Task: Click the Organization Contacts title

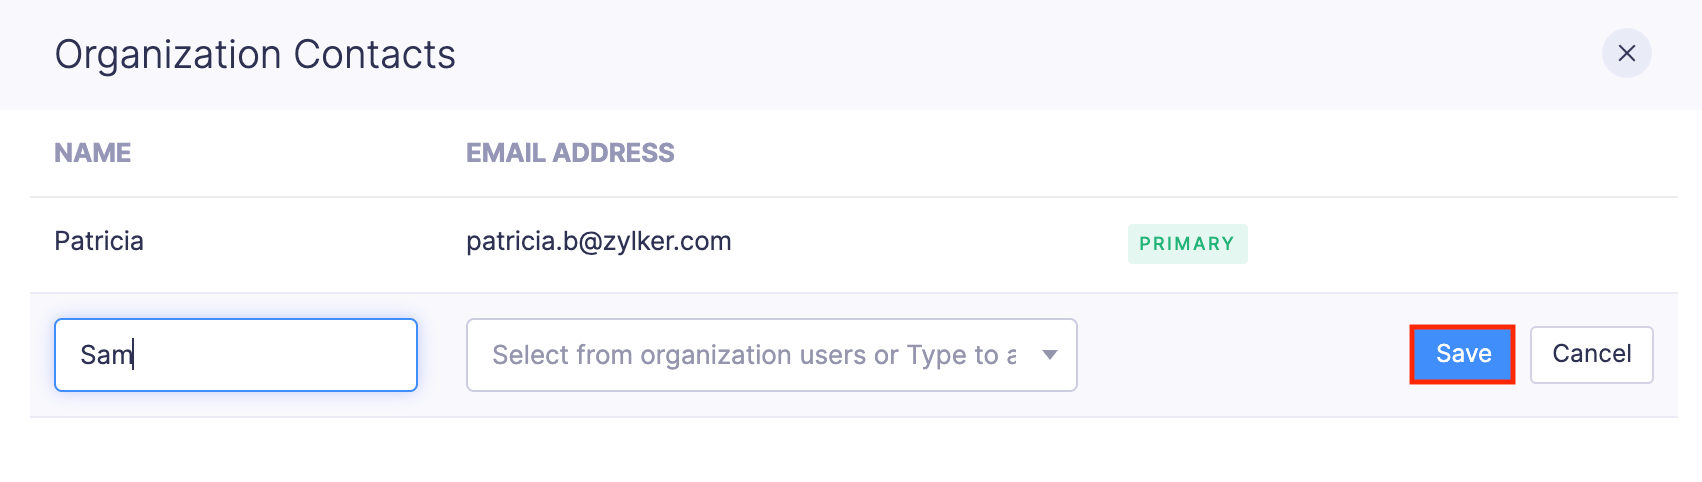Action: click(255, 55)
